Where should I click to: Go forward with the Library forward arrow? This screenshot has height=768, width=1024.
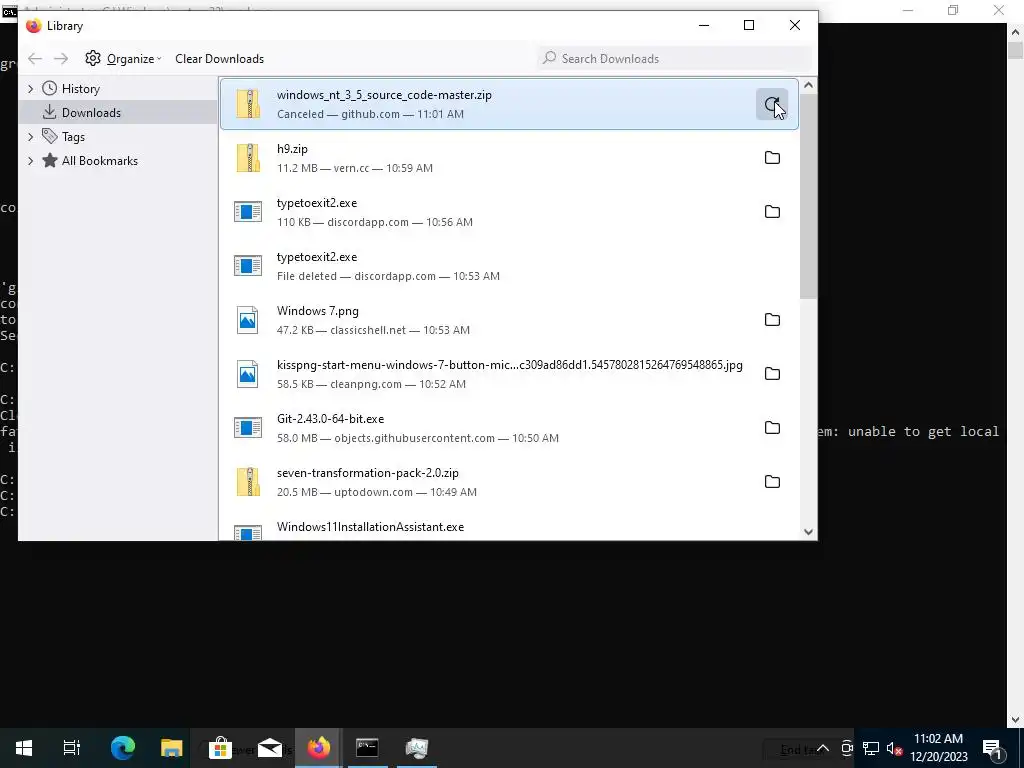pos(61,59)
